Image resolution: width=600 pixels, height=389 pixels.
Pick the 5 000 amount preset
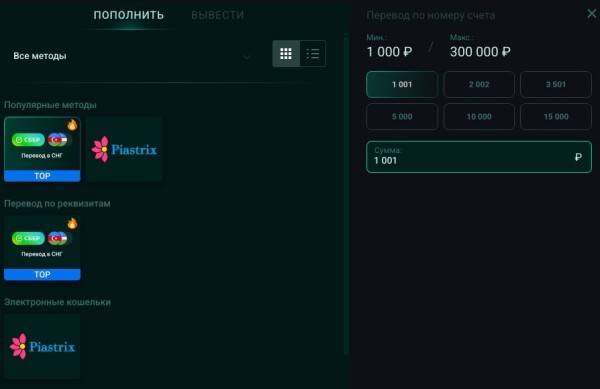coord(402,117)
